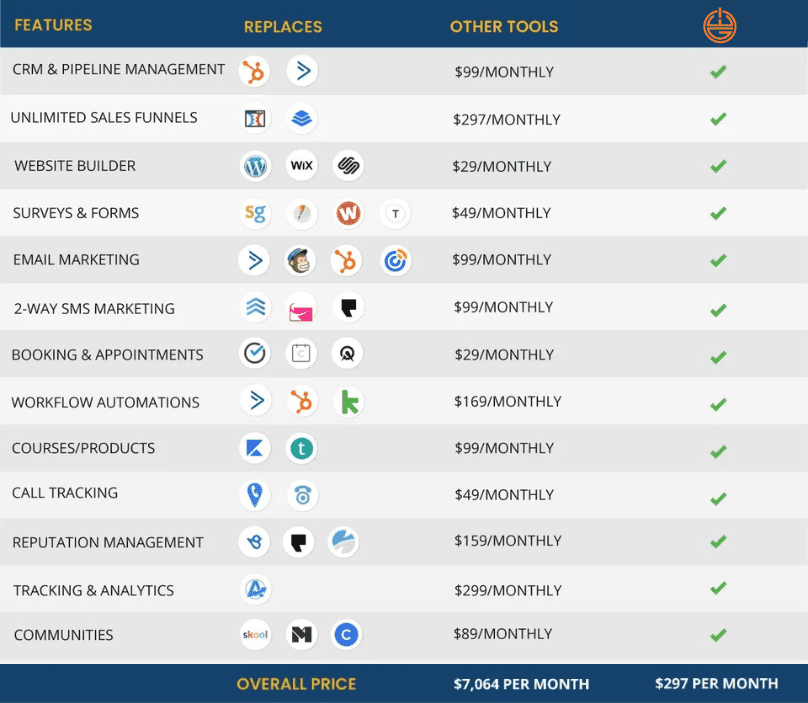
Task: Click the HubSpot icon in CRM row
Action: 254,71
